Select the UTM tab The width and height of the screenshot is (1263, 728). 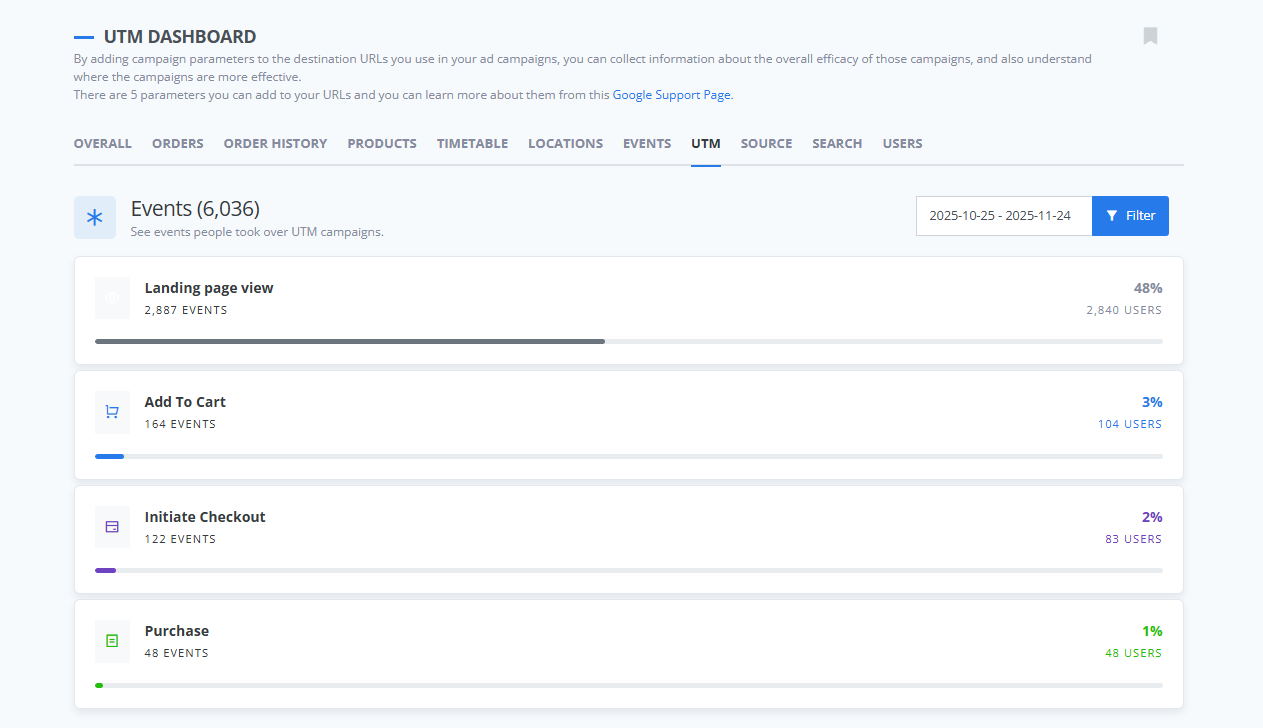[x=706, y=144]
